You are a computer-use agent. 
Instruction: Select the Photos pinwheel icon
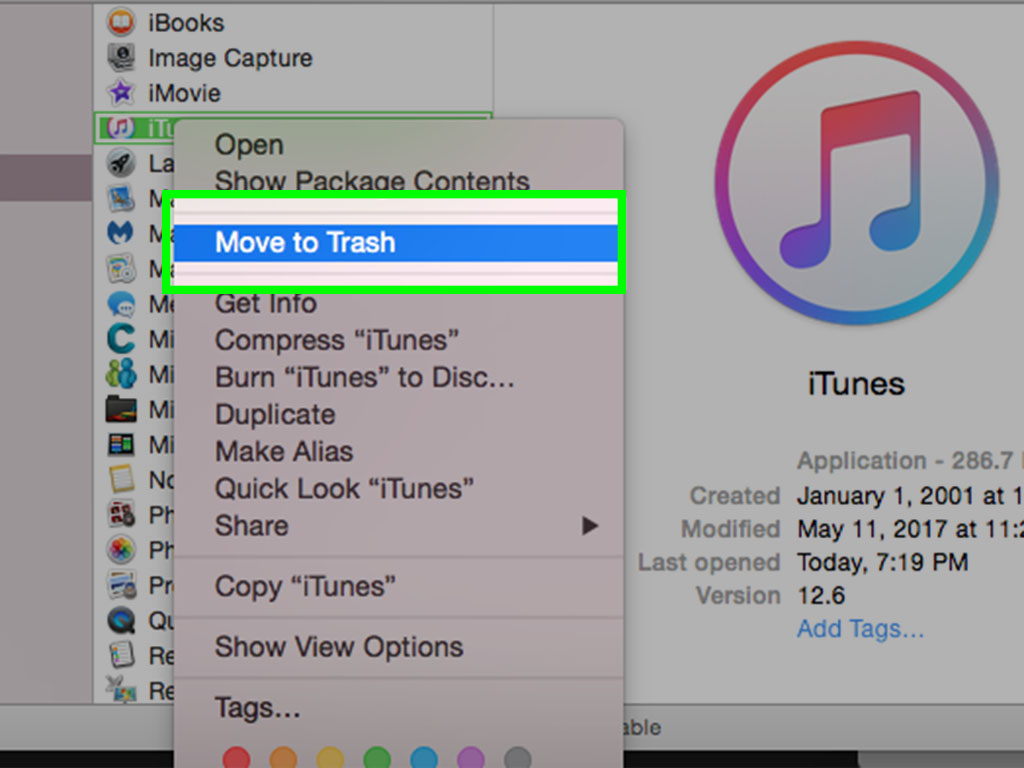[x=121, y=550]
